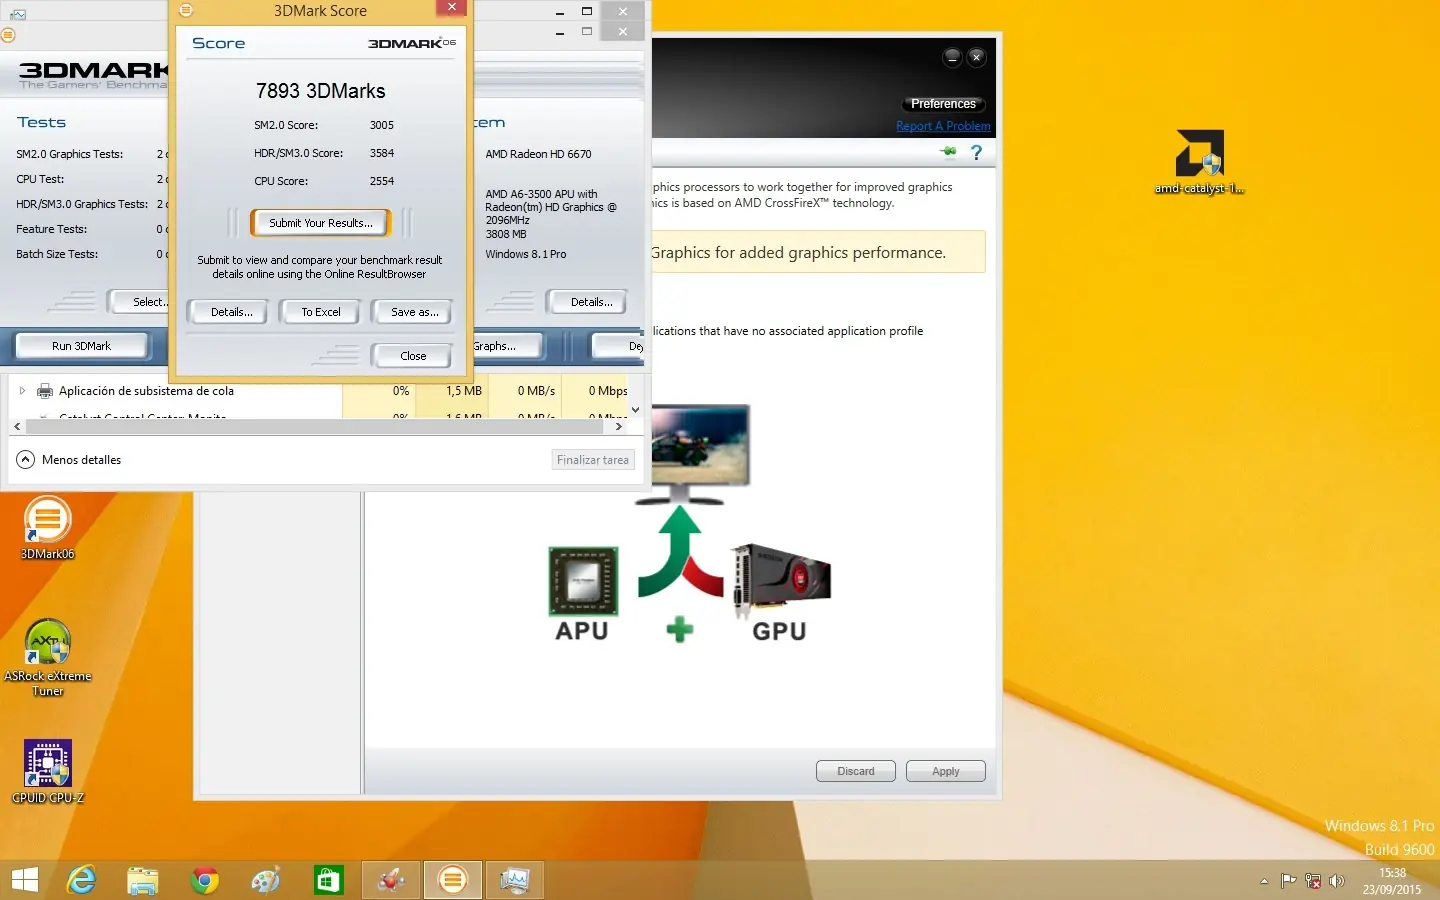Export score with To Excel button

321,312
